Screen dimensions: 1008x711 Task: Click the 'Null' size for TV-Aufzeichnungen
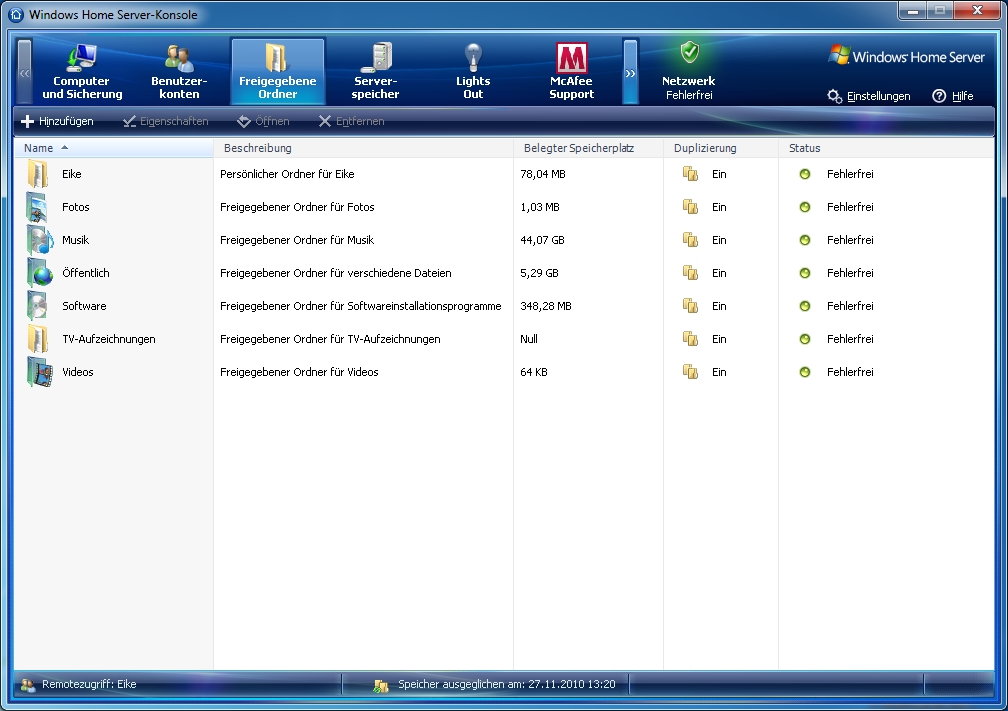tap(528, 339)
